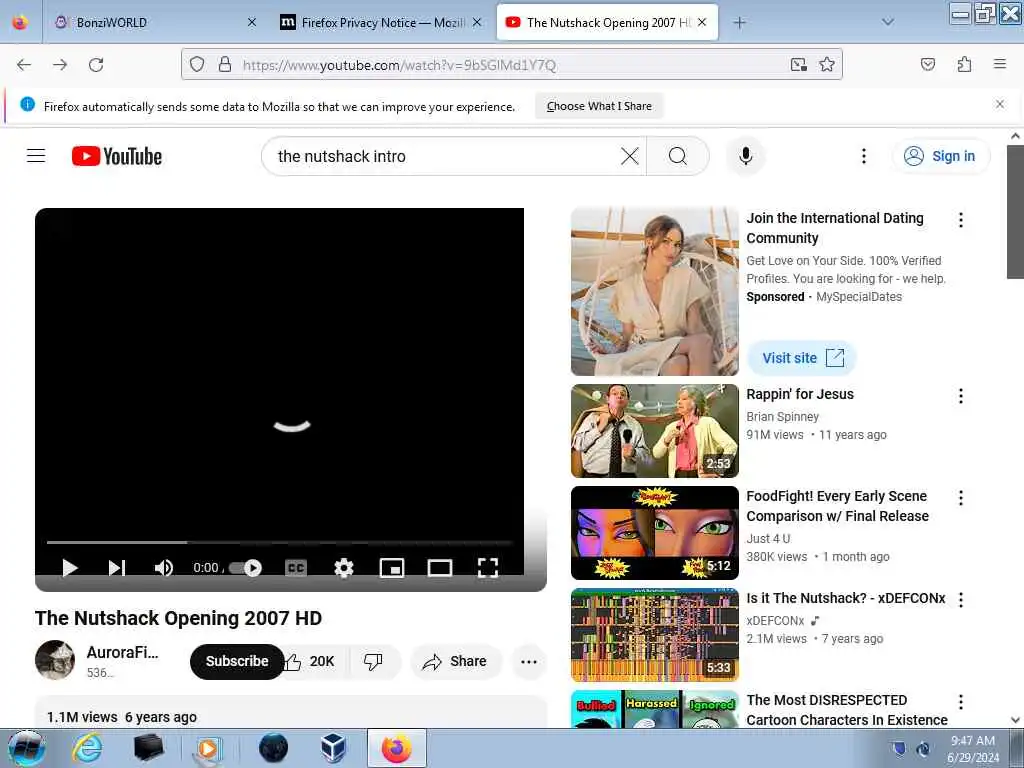
Task: Click the Brian Spinney channel name
Action: 782,417
